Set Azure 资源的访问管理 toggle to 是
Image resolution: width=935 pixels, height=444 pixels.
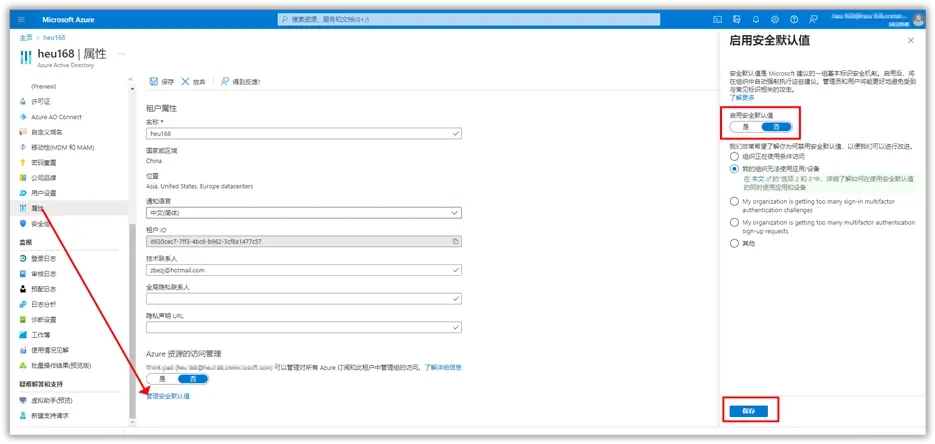[x=162, y=379]
